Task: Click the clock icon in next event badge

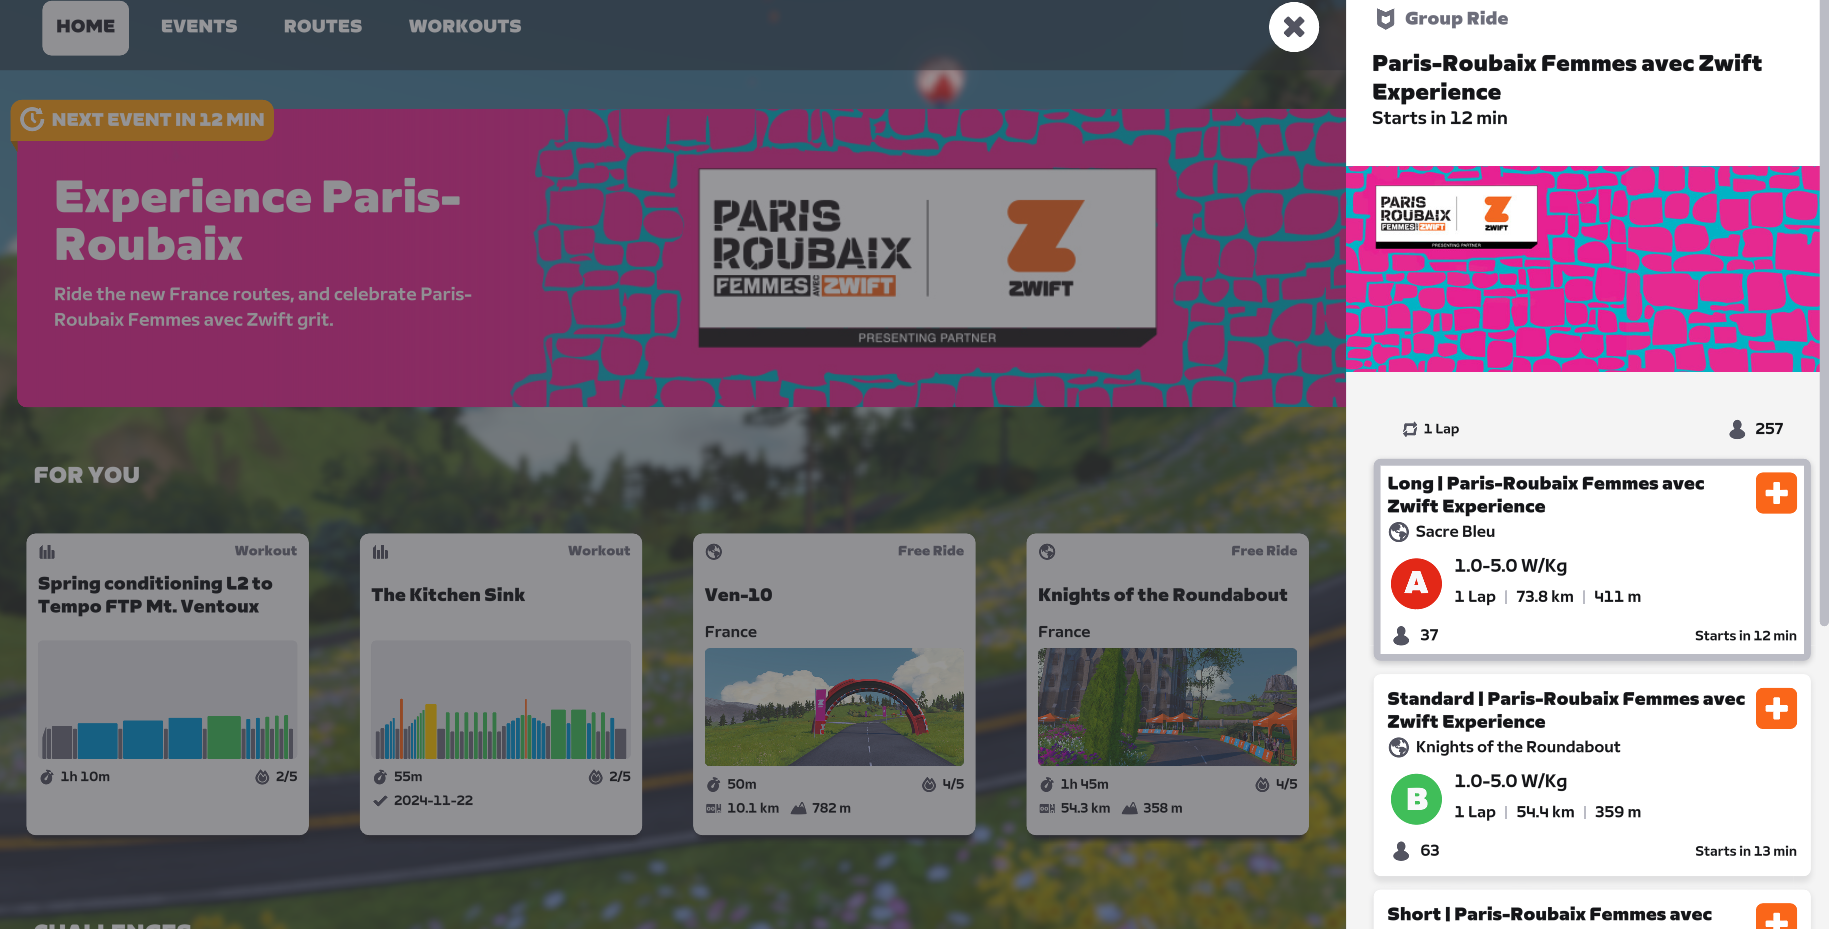Action: coord(32,120)
